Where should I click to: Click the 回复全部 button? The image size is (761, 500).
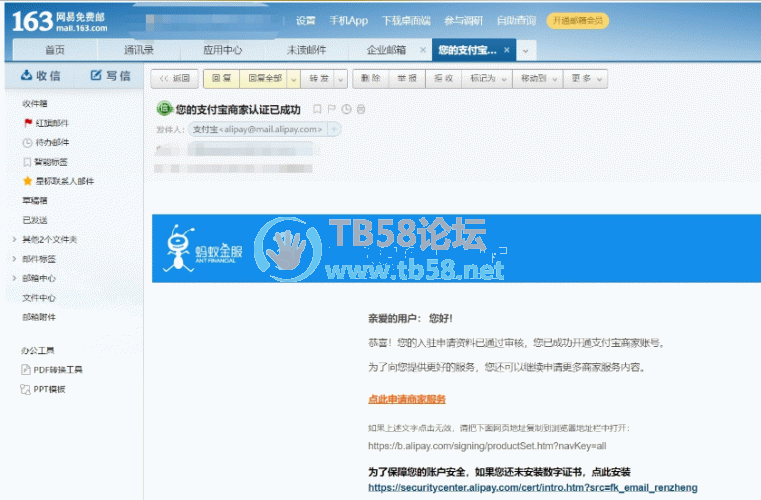point(265,79)
